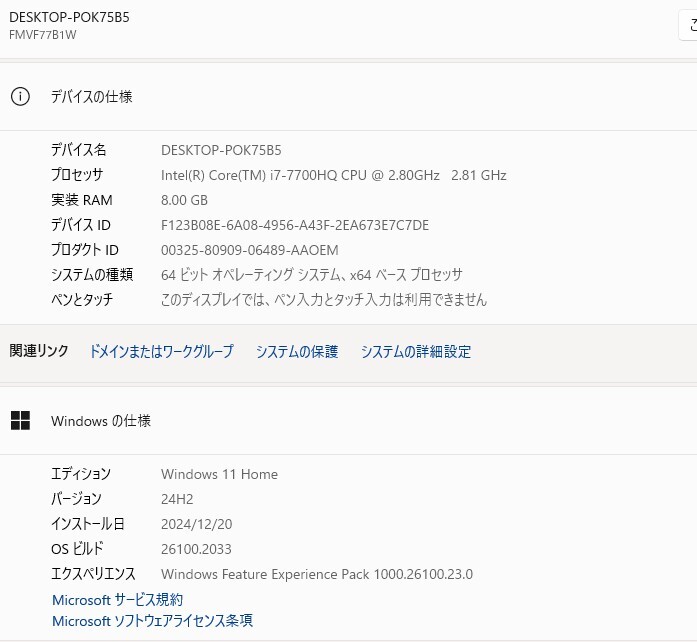Click the Windows 11 Home edition value
697x642 pixels.
(x=219, y=474)
